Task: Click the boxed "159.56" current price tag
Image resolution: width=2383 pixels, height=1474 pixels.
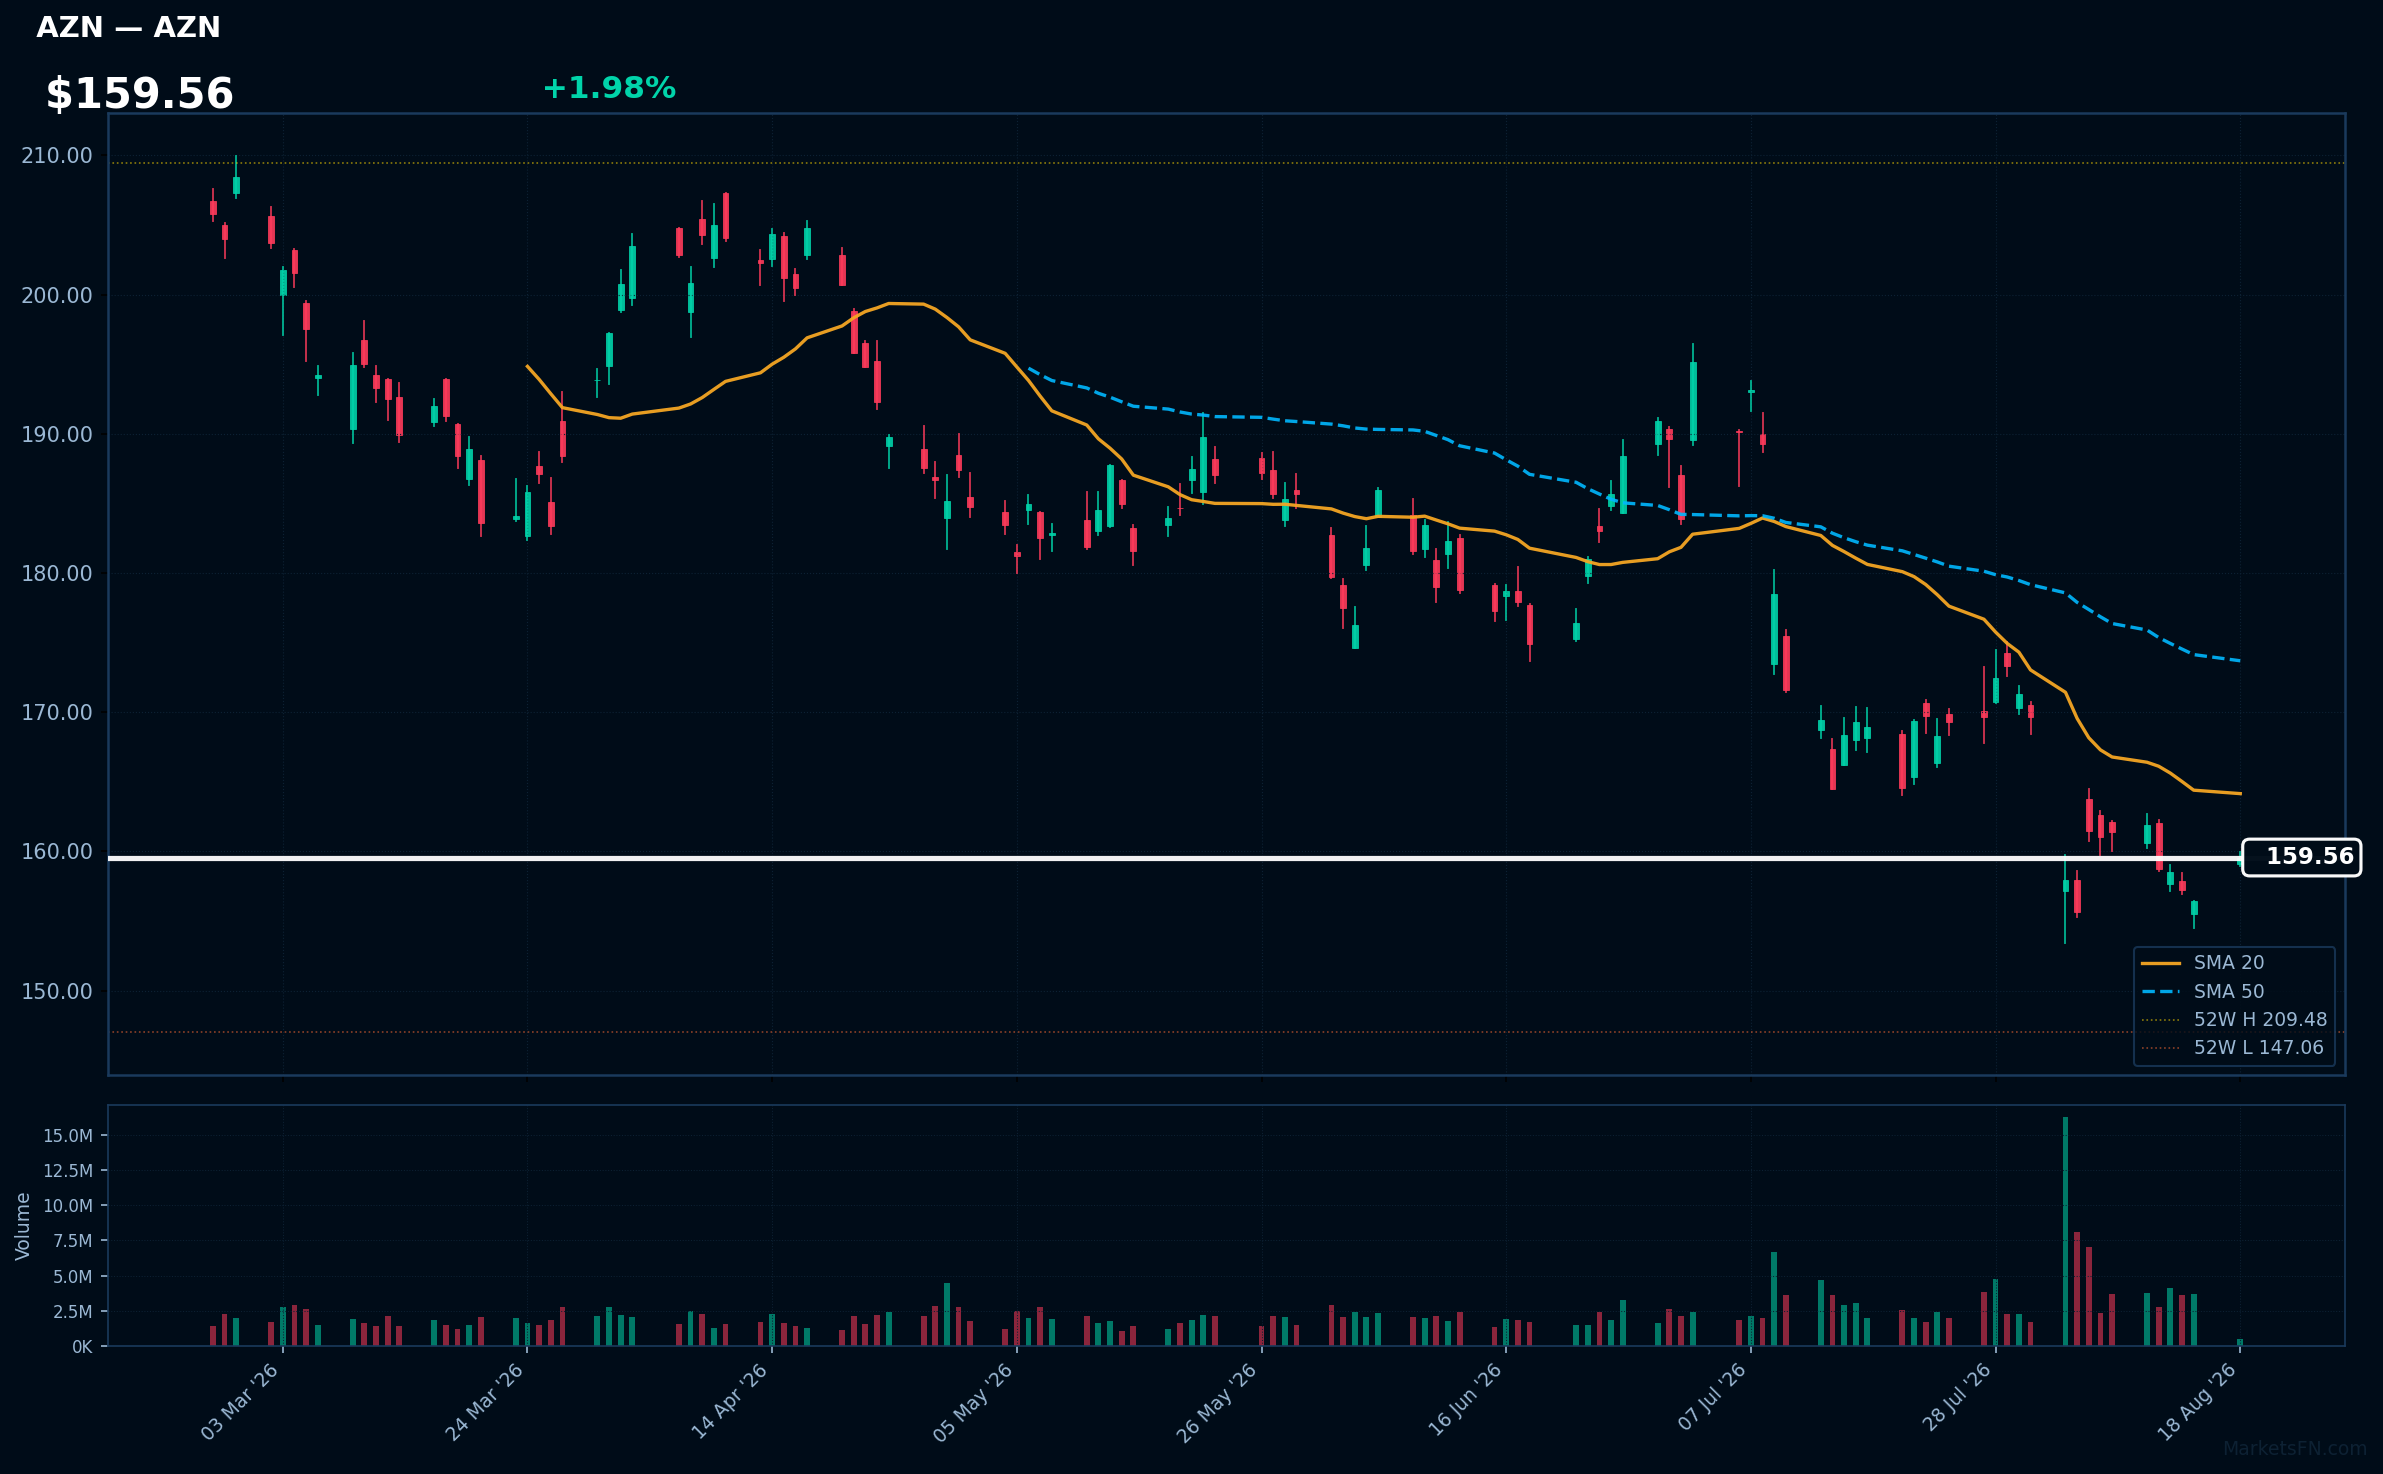Action: coord(2301,857)
